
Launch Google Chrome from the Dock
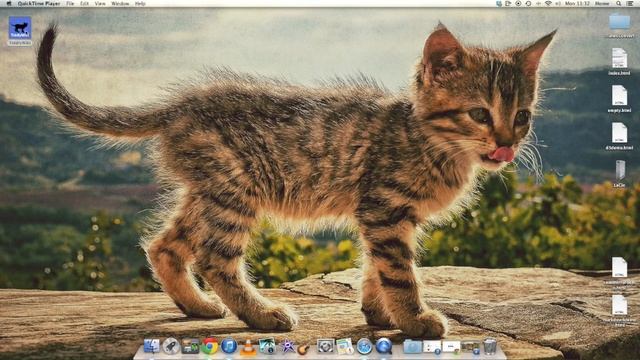tap(210, 346)
